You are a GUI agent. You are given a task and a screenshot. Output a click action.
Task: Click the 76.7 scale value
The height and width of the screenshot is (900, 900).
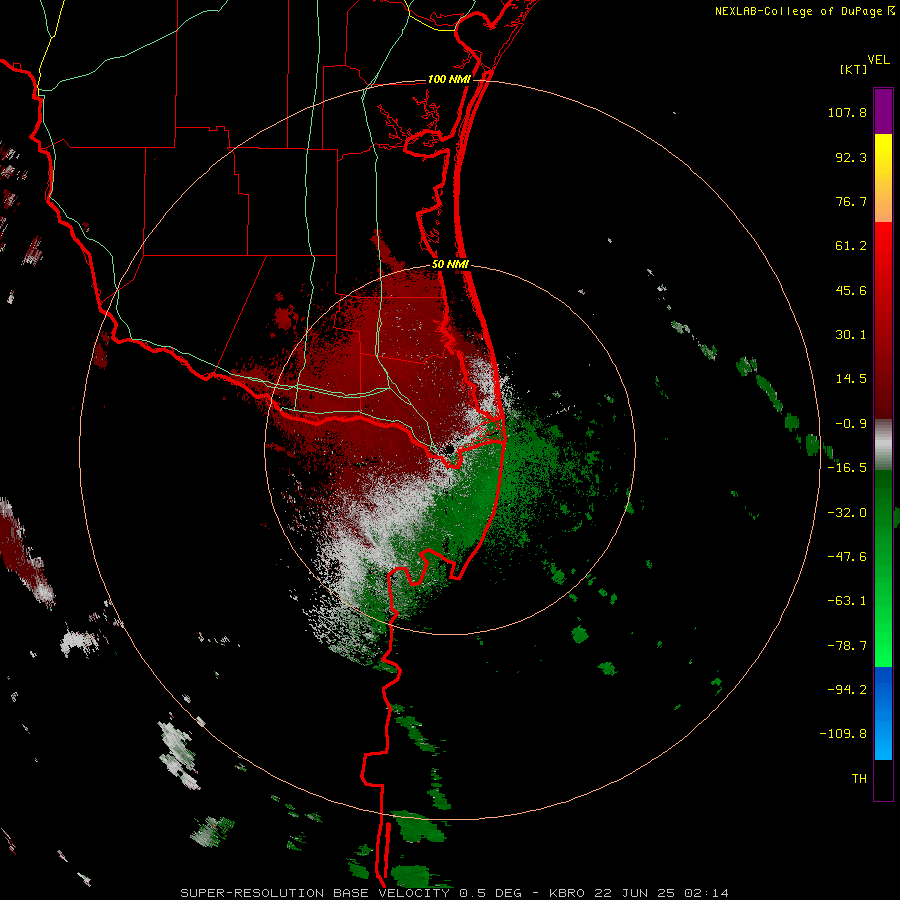[x=851, y=201]
